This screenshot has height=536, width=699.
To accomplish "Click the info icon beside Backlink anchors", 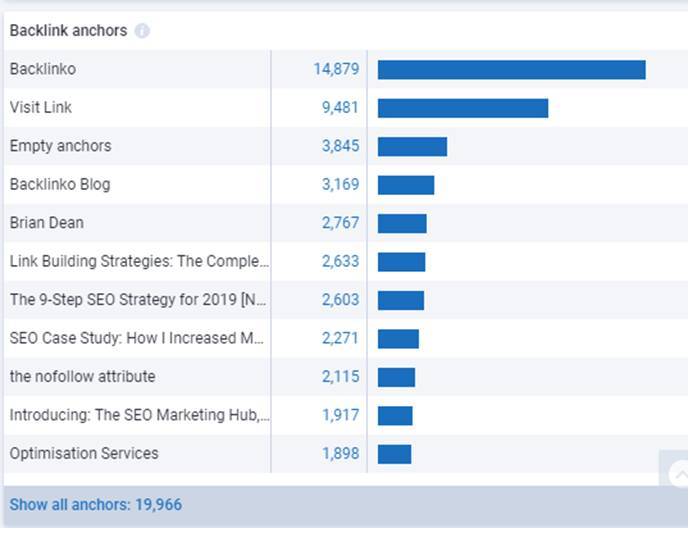I will click(x=142, y=31).
